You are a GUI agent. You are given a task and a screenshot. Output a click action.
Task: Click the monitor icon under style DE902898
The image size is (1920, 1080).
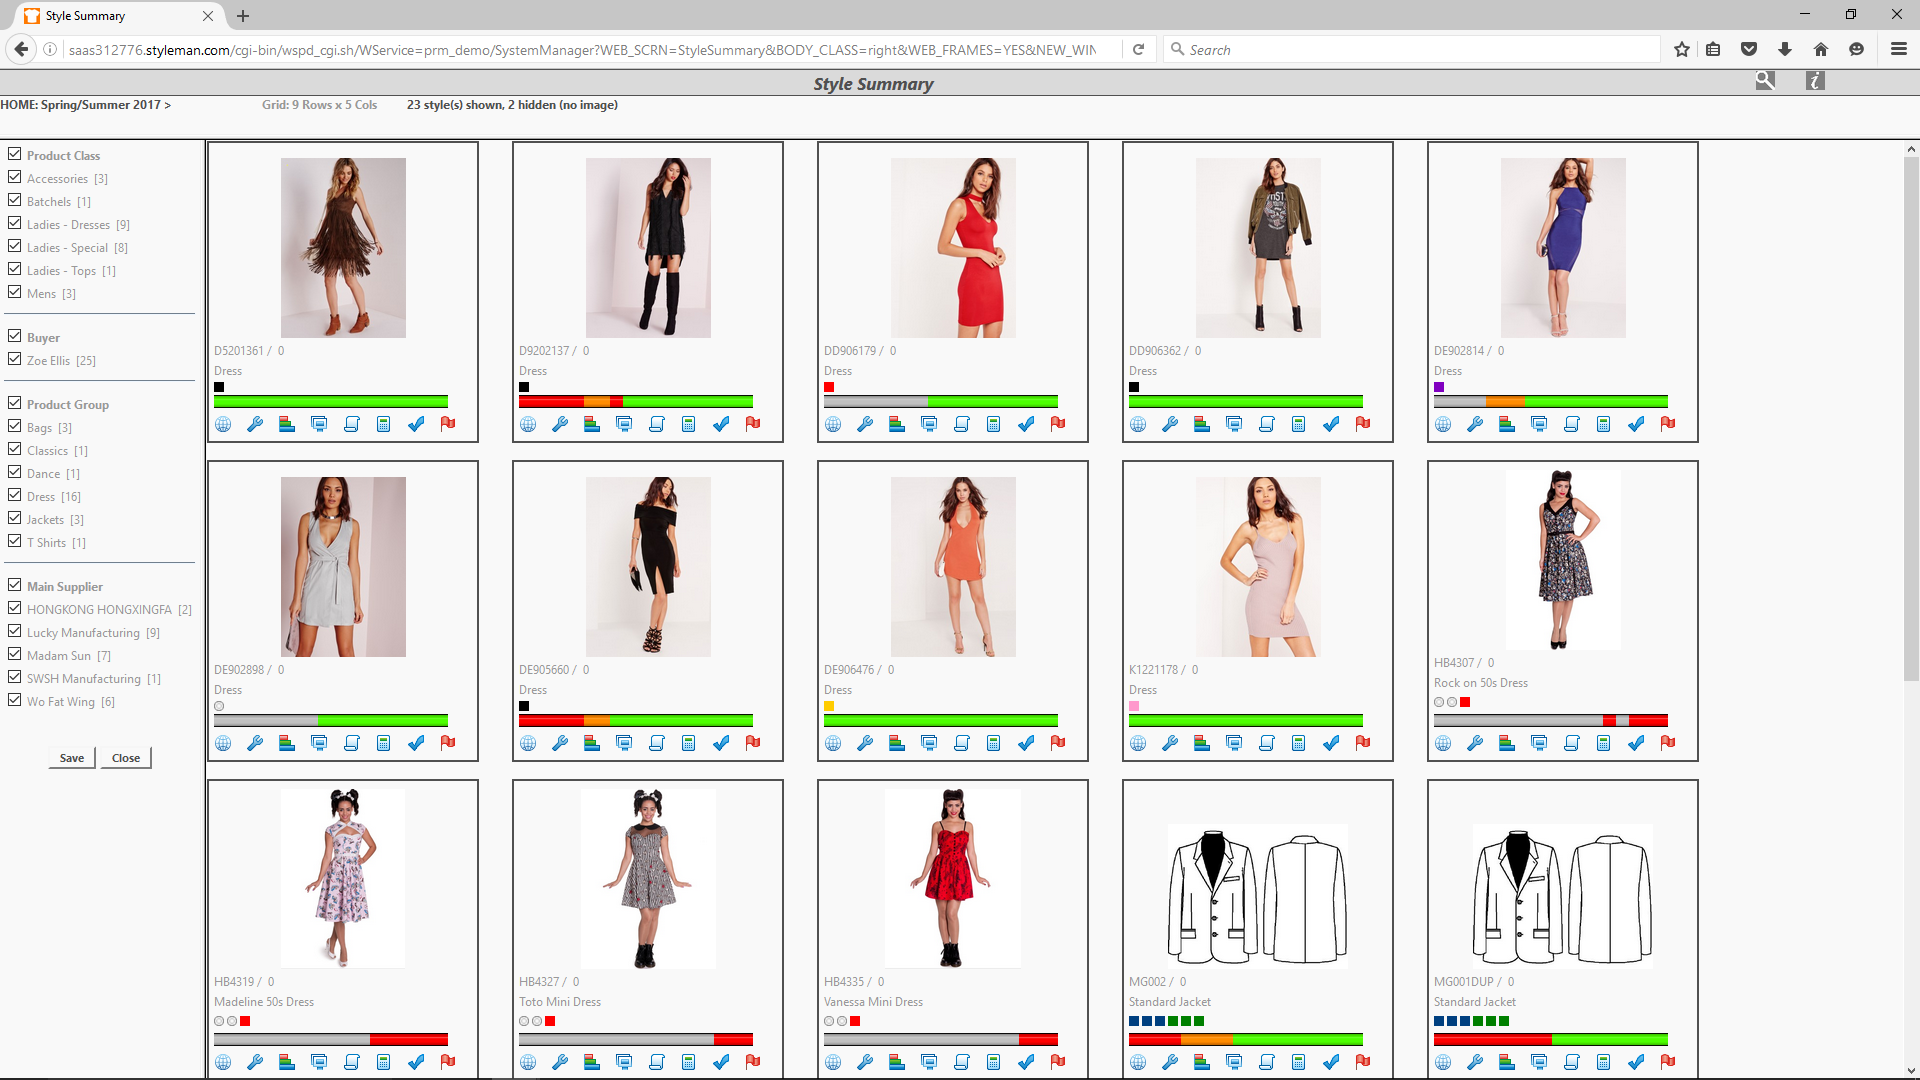pos(319,742)
